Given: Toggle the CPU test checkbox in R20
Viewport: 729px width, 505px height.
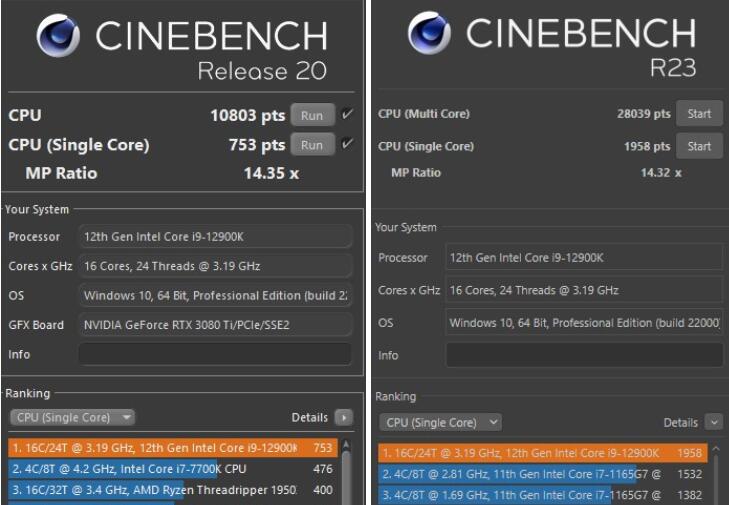Looking at the screenshot, I should coord(347,115).
